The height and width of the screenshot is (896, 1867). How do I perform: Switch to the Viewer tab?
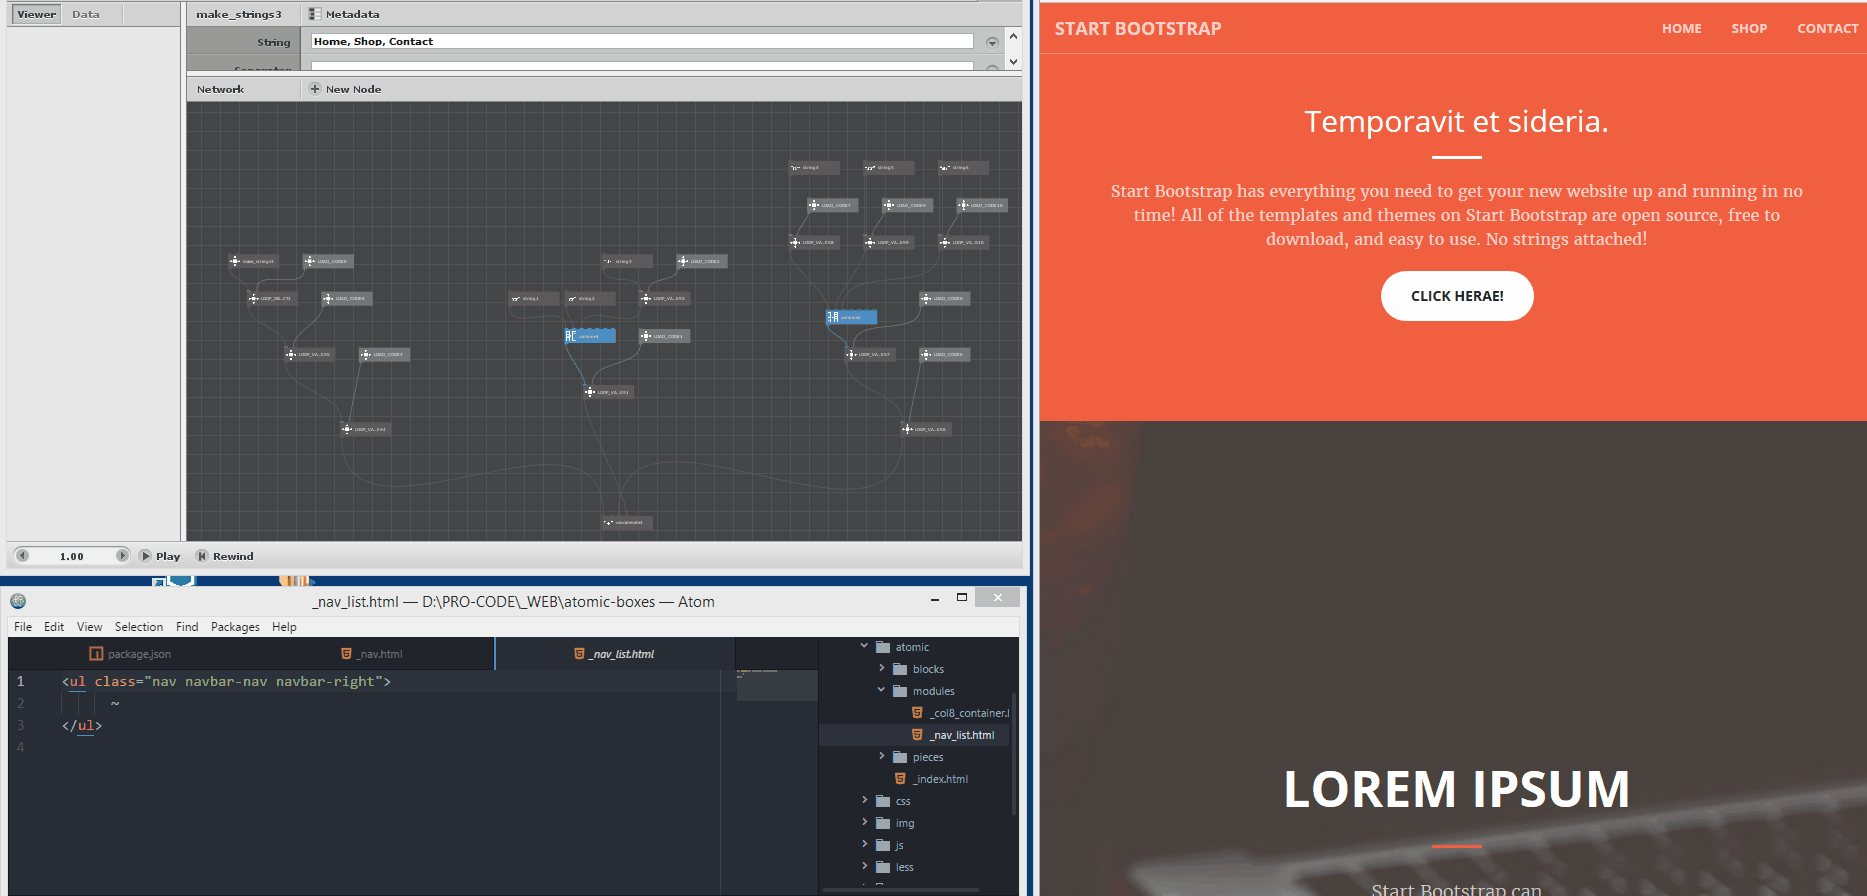click(36, 14)
